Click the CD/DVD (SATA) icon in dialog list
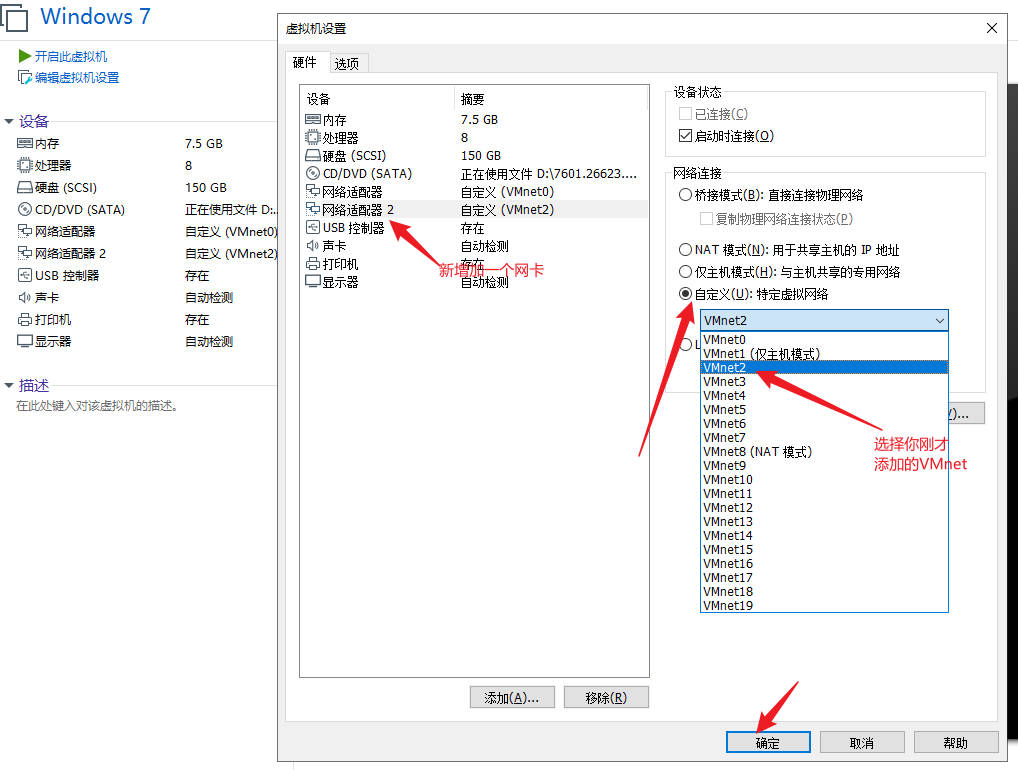Screen dimensions: 1018x770 pyautogui.click(x=312, y=173)
